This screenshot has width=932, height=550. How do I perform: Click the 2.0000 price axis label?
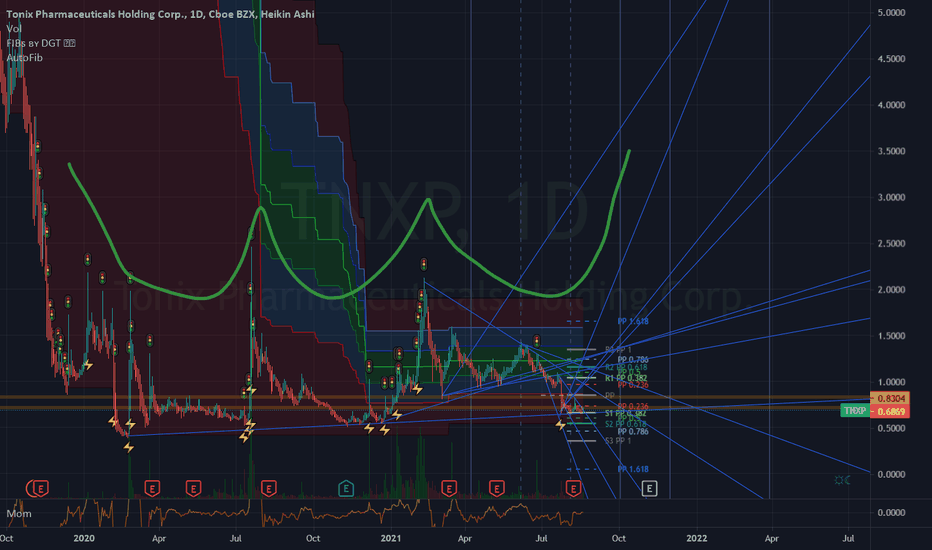(x=891, y=290)
